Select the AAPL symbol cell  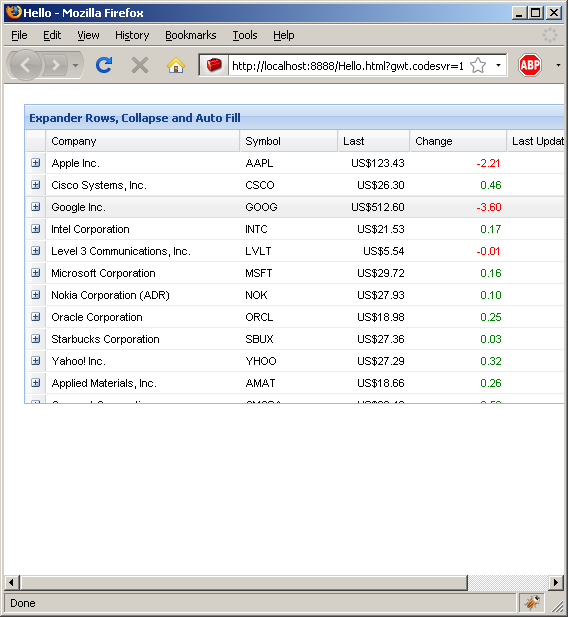(x=259, y=163)
